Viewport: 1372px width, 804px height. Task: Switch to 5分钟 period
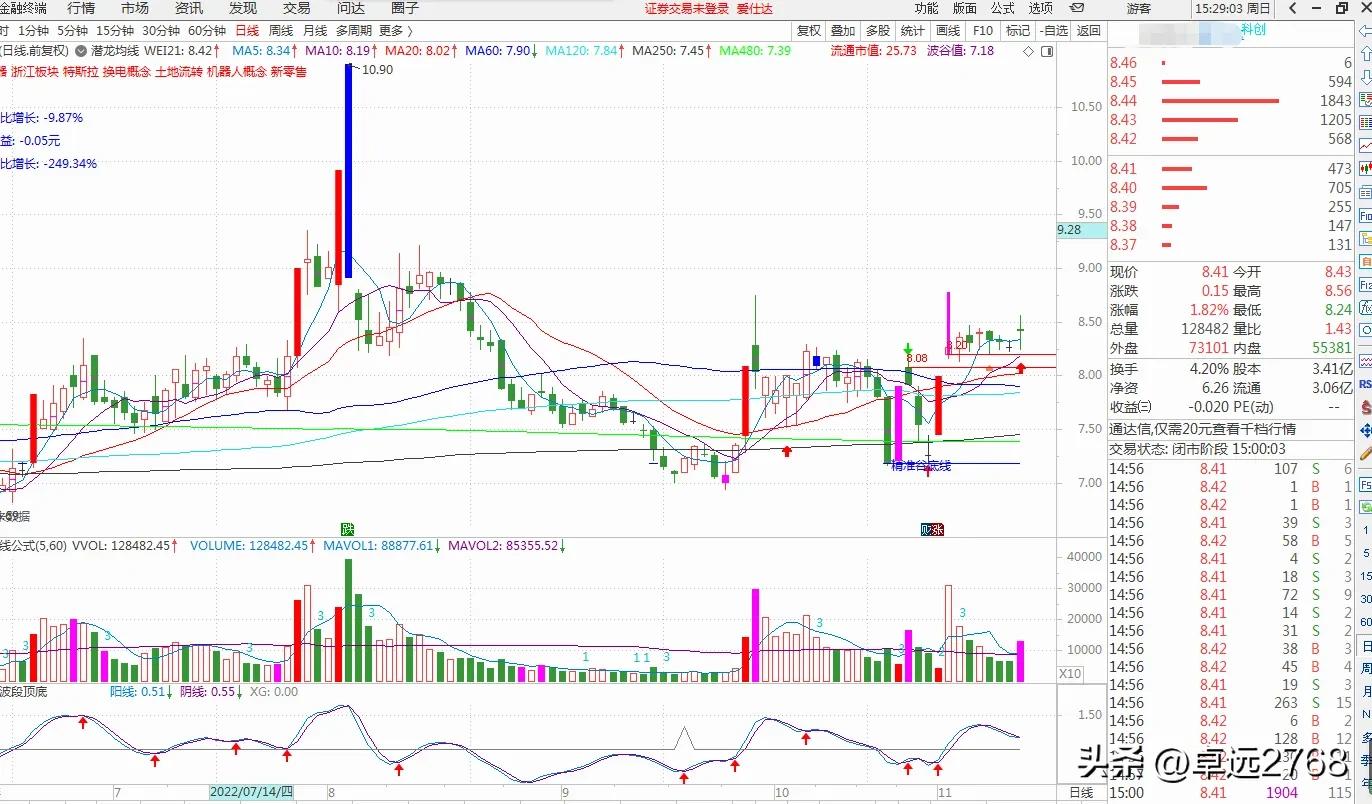click(72, 31)
